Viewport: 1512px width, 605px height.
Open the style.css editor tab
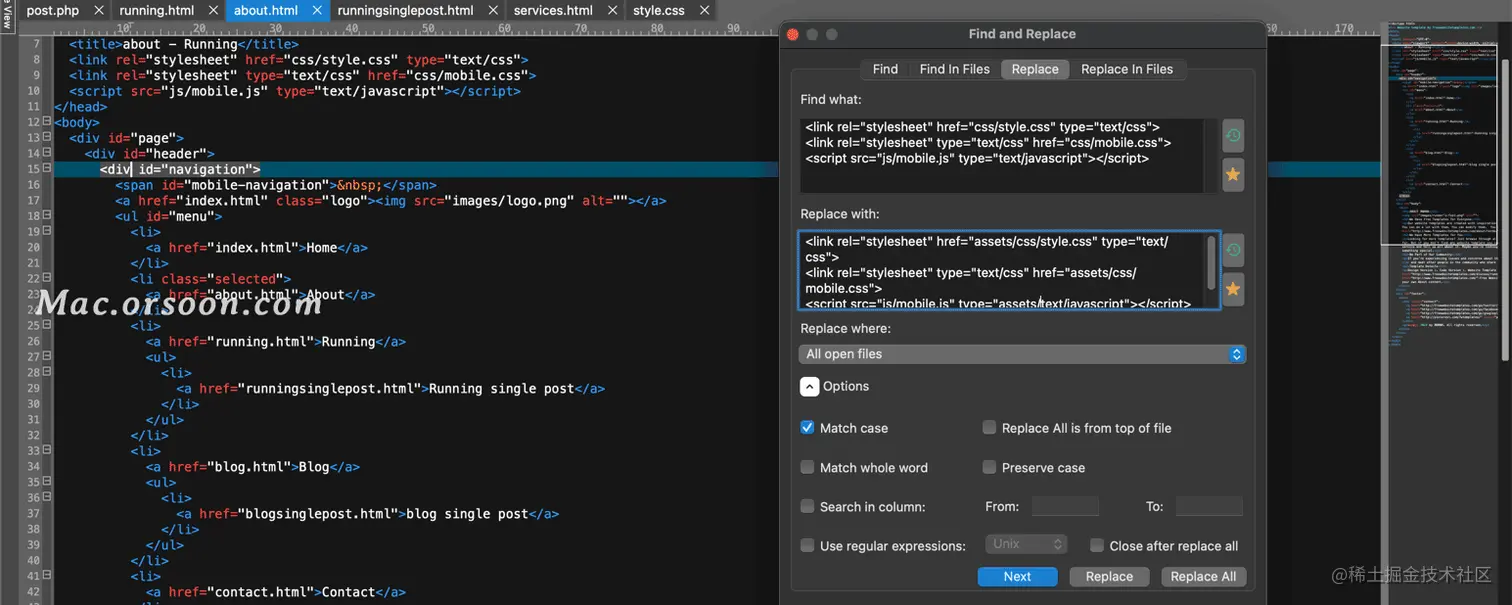click(x=659, y=11)
